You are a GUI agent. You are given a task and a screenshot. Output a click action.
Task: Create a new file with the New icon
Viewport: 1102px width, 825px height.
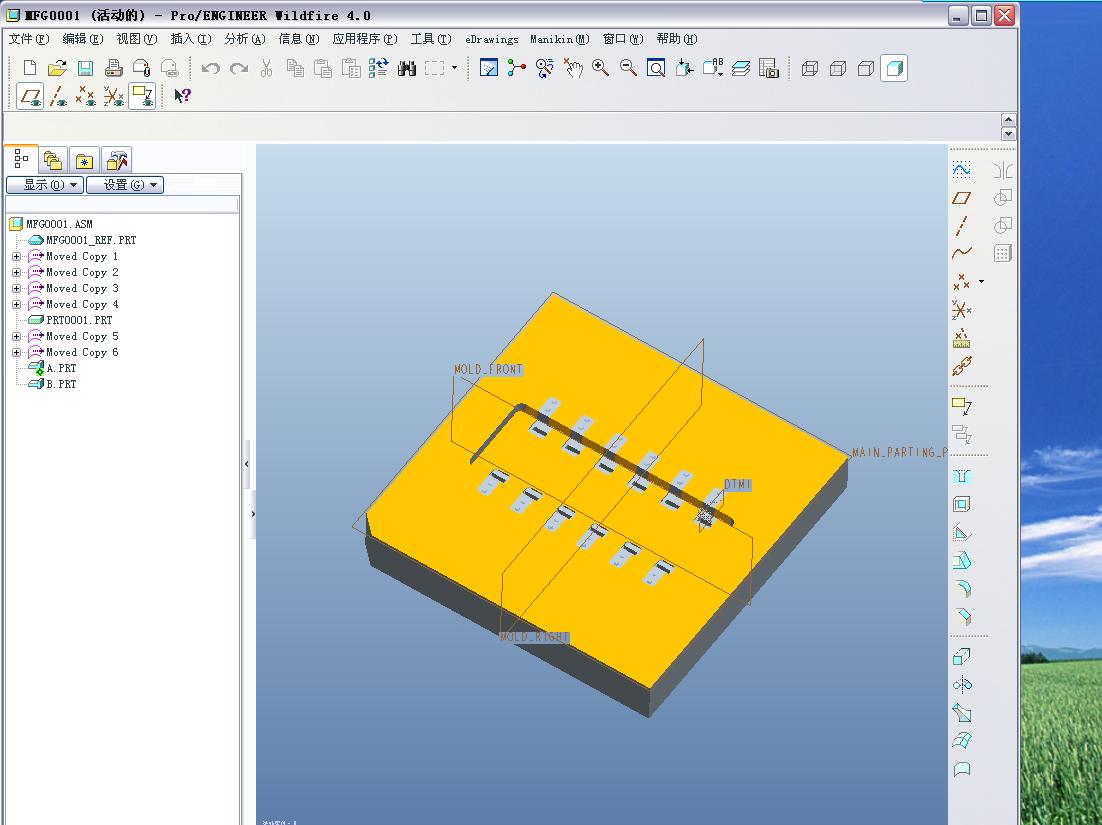click(30, 68)
